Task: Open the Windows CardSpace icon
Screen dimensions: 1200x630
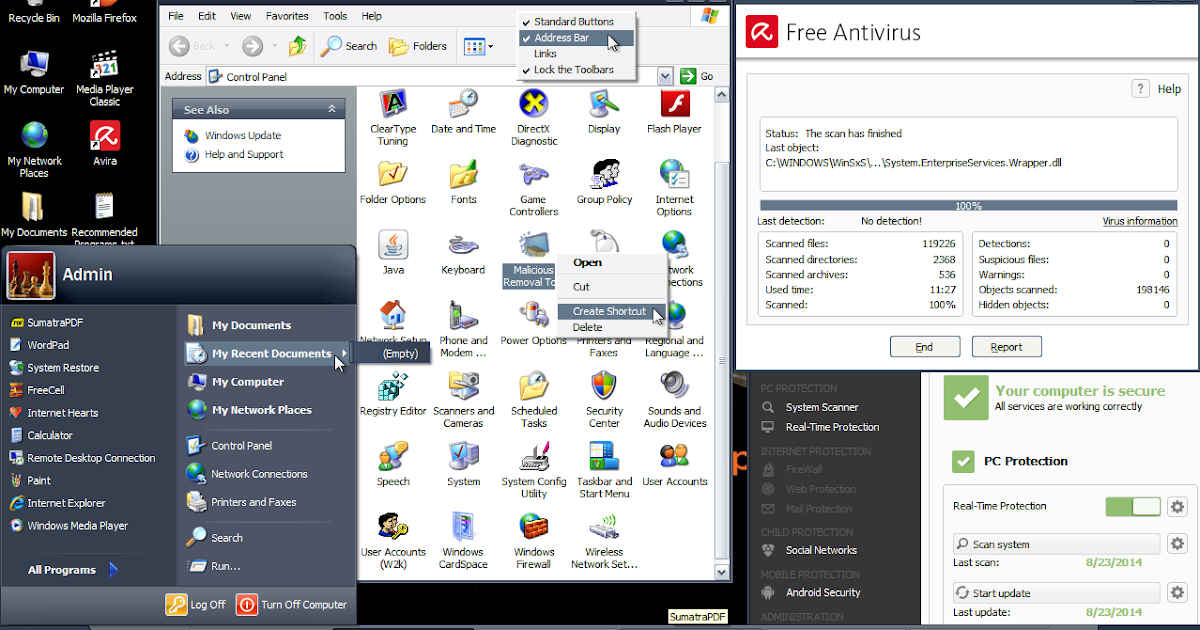Action: (463, 540)
